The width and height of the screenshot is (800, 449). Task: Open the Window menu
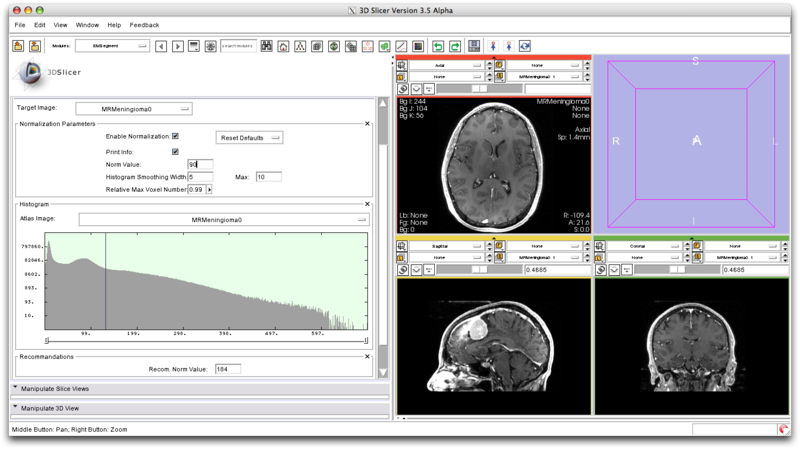pyautogui.click(x=87, y=25)
